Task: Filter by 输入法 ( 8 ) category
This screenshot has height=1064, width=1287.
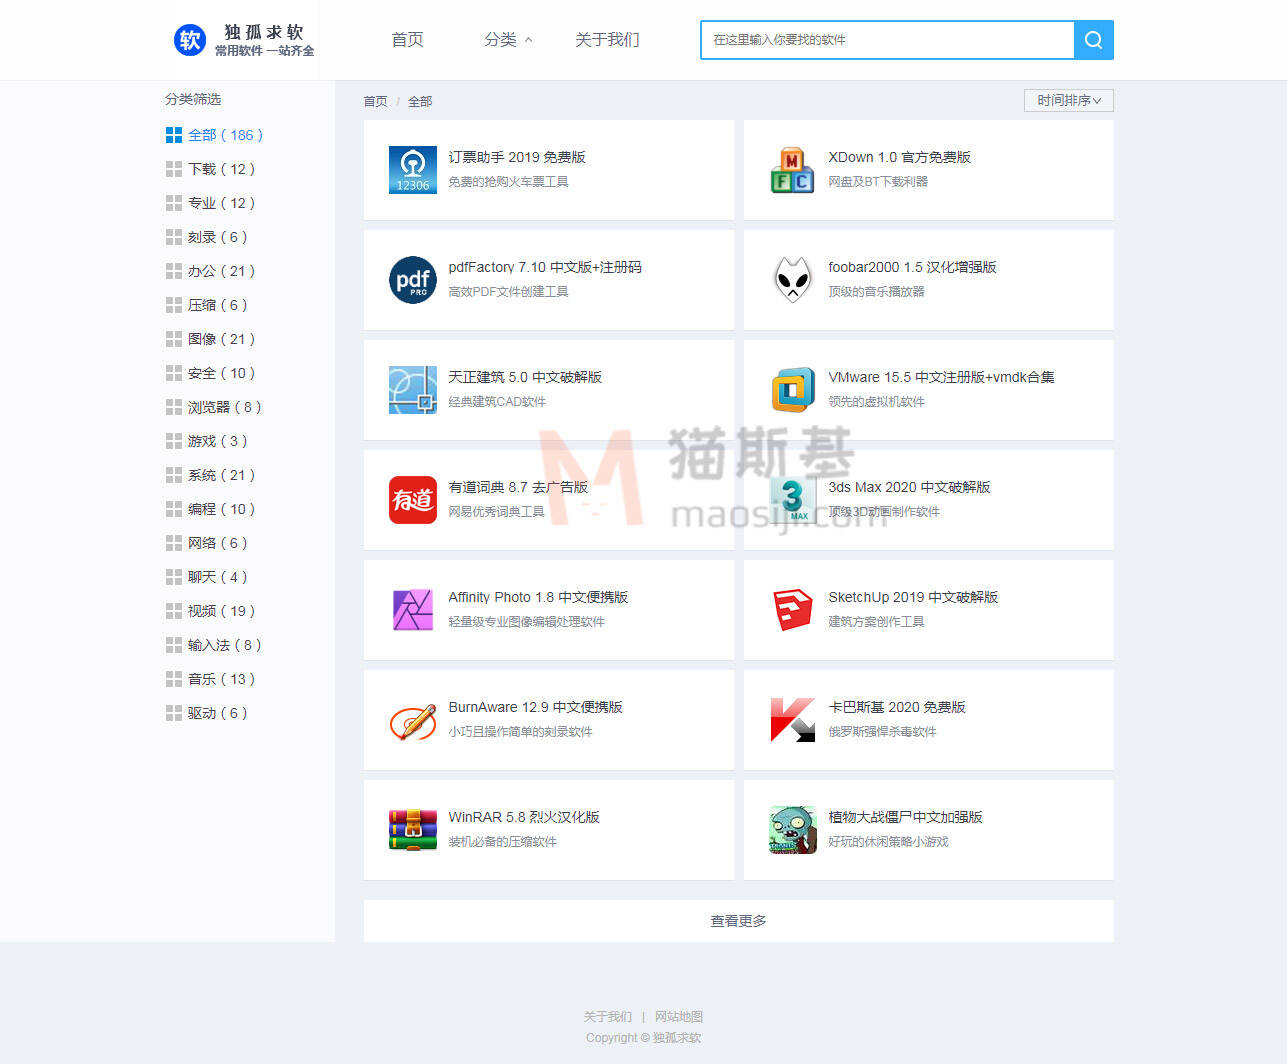Action: coord(224,645)
